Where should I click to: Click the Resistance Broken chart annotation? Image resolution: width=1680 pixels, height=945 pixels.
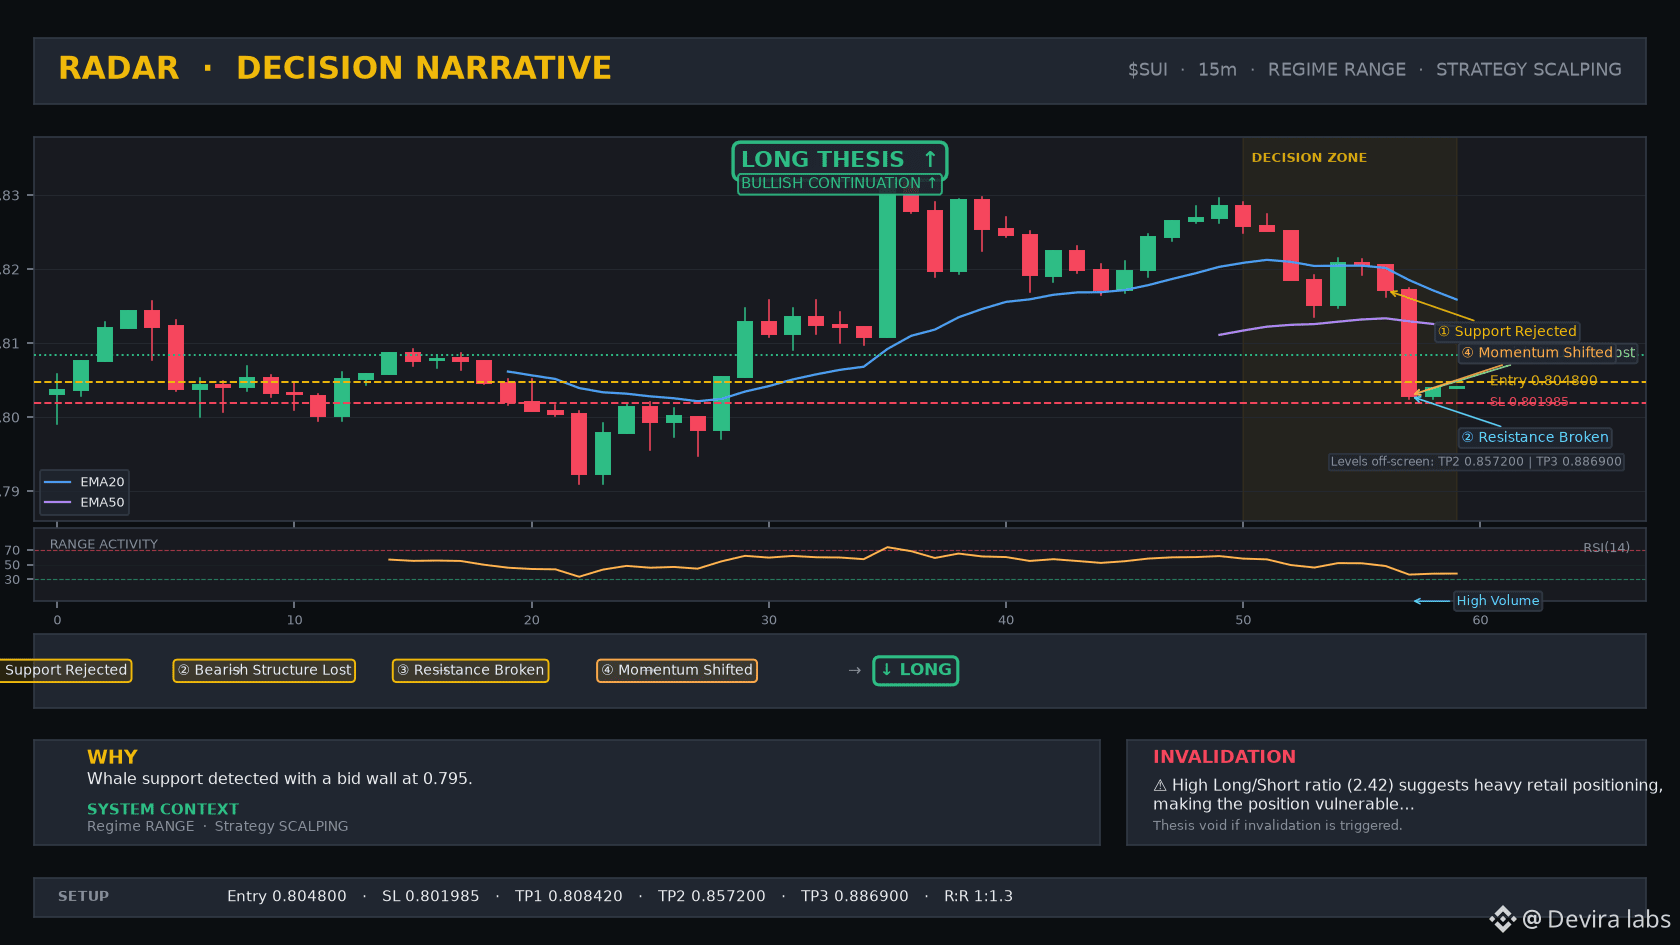click(x=1535, y=437)
